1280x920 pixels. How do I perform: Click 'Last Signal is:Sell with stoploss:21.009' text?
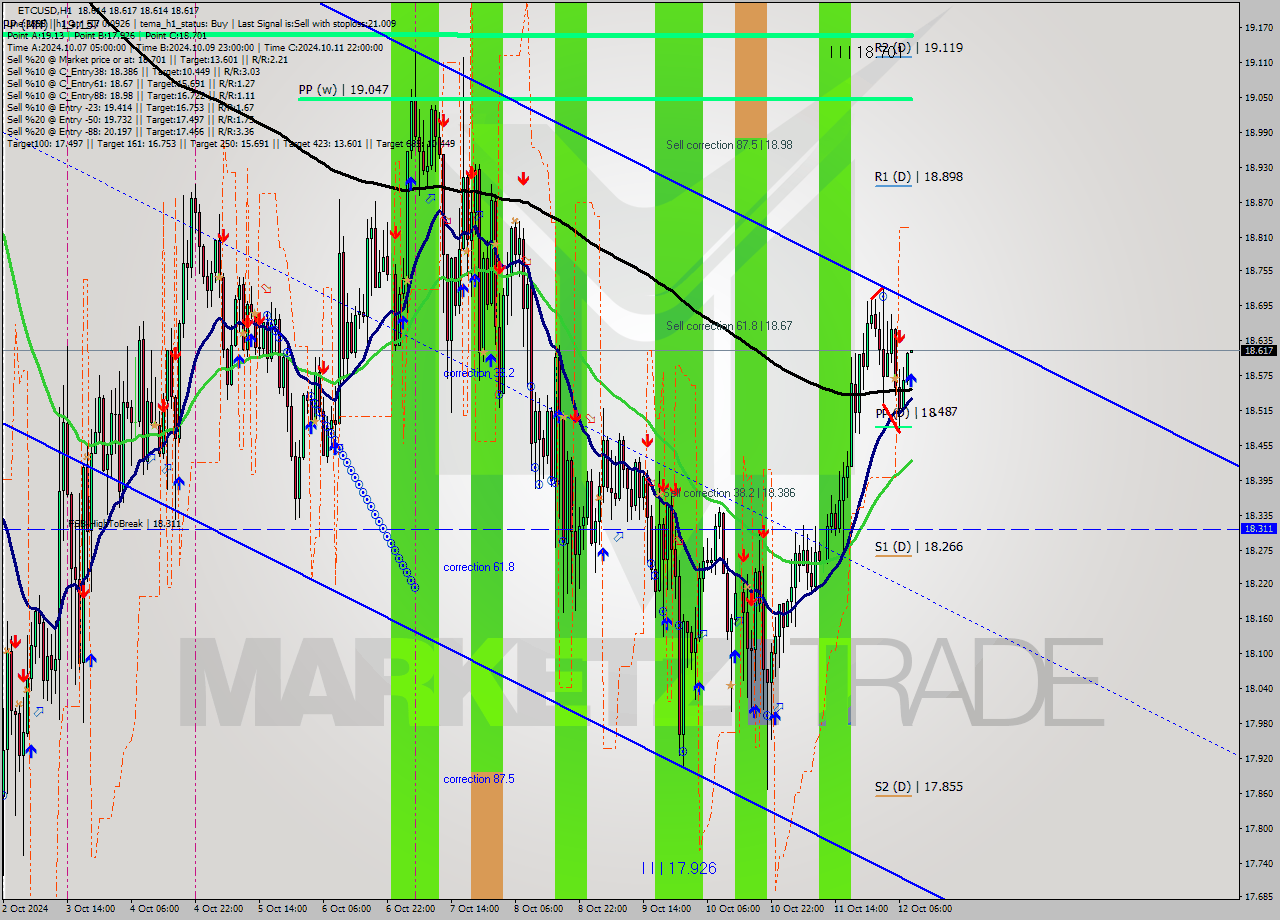[317, 23]
